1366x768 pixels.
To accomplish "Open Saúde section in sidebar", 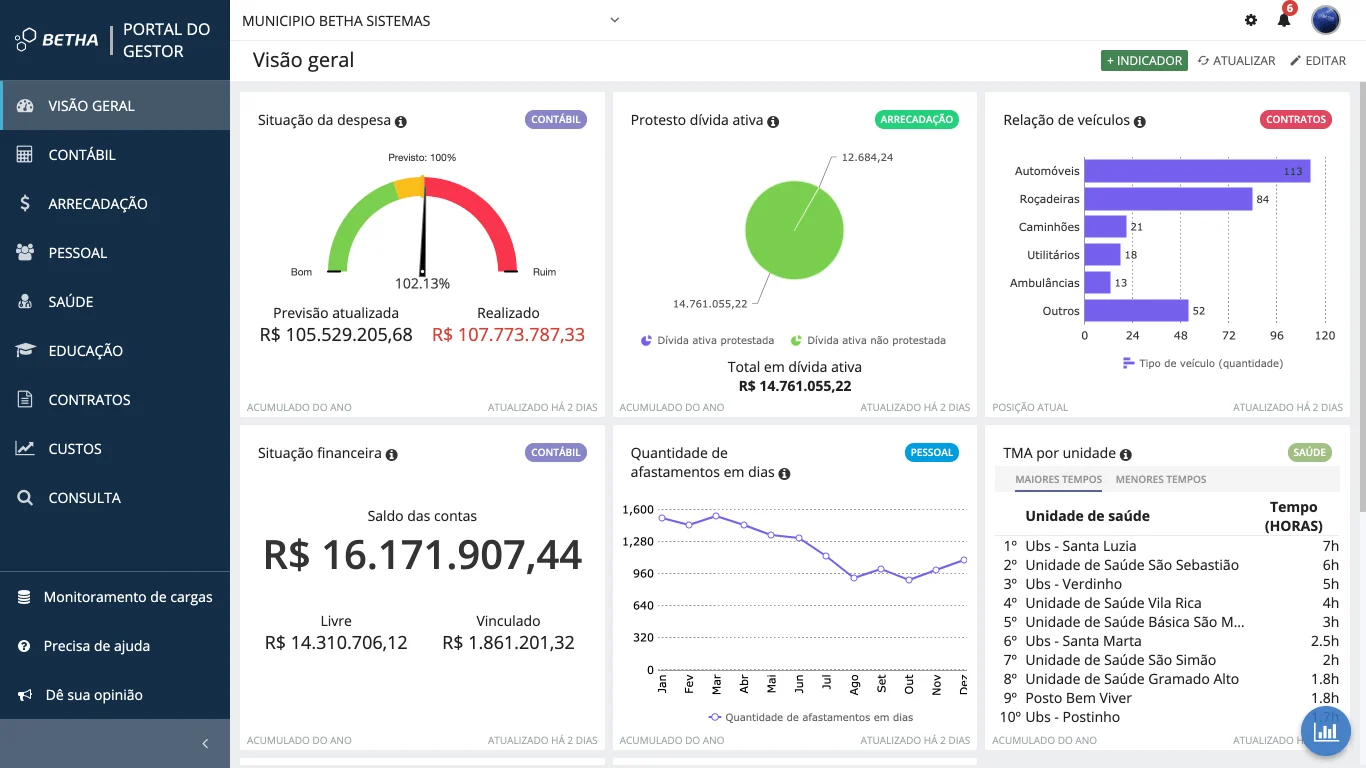I will click(115, 301).
